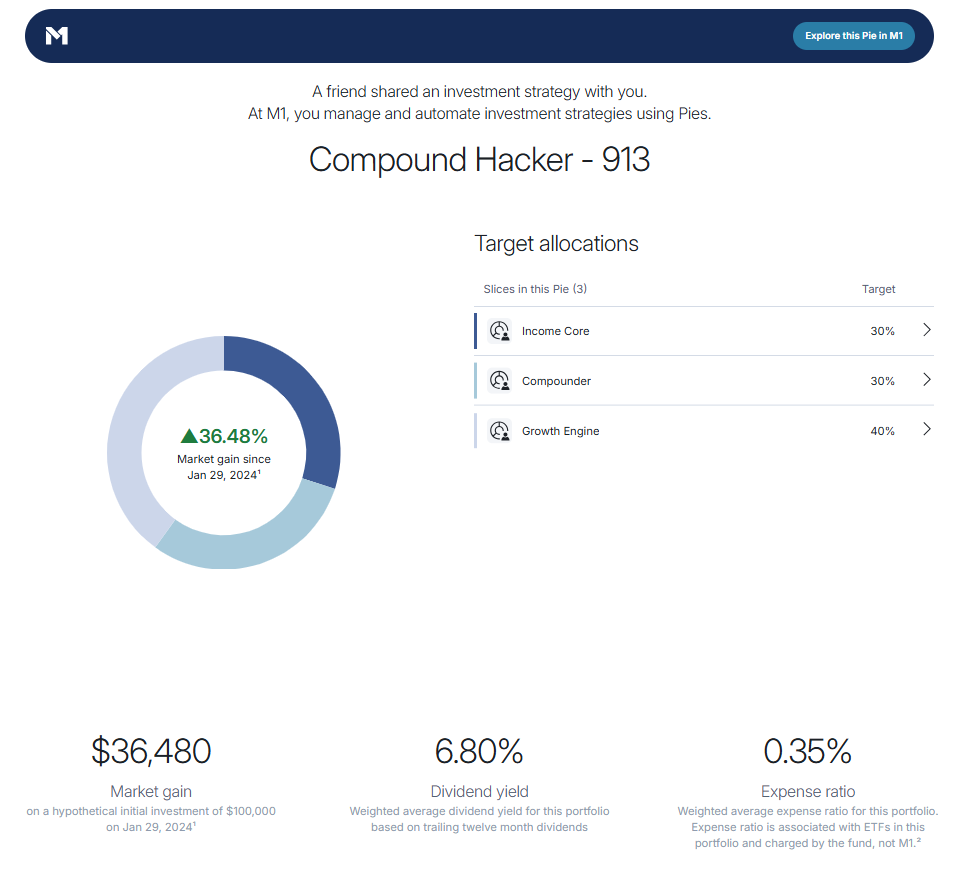Click the 6.80% dividend yield value
975x875 pixels.
click(x=479, y=751)
